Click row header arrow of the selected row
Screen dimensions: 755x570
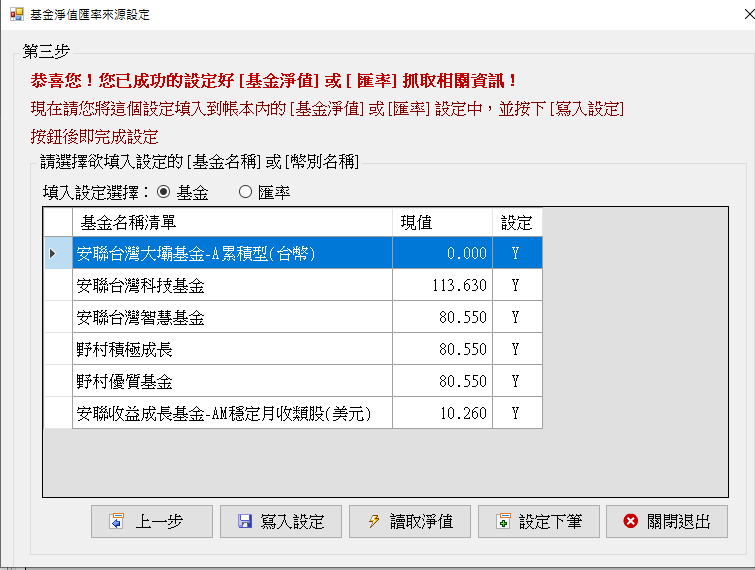click(x=58, y=253)
